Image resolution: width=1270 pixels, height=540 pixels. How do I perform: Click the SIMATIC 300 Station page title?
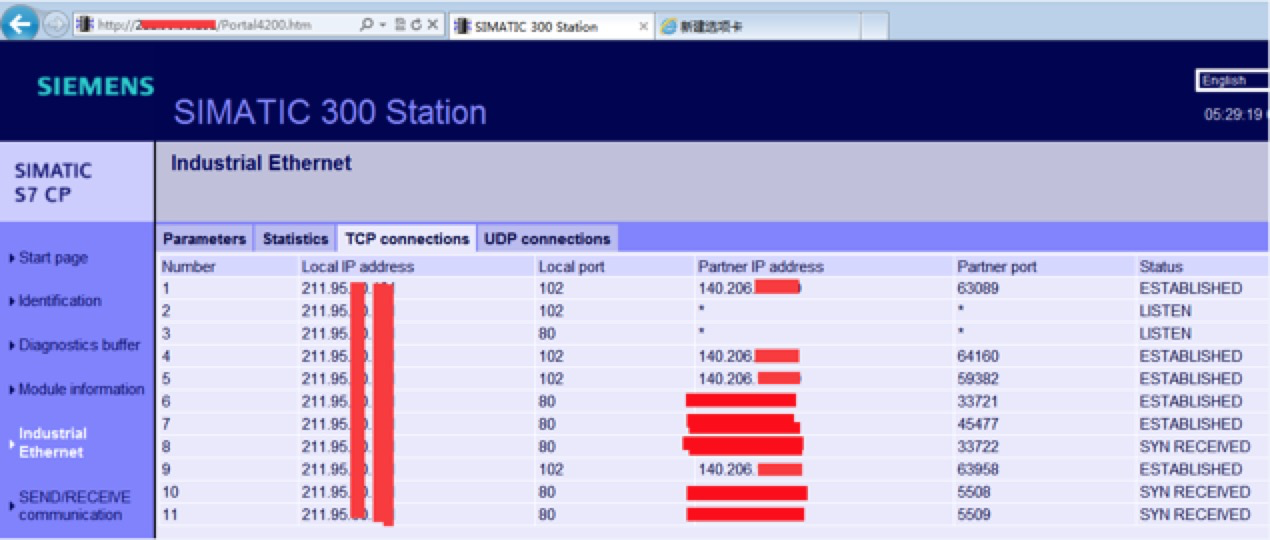[x=330, y=112]
